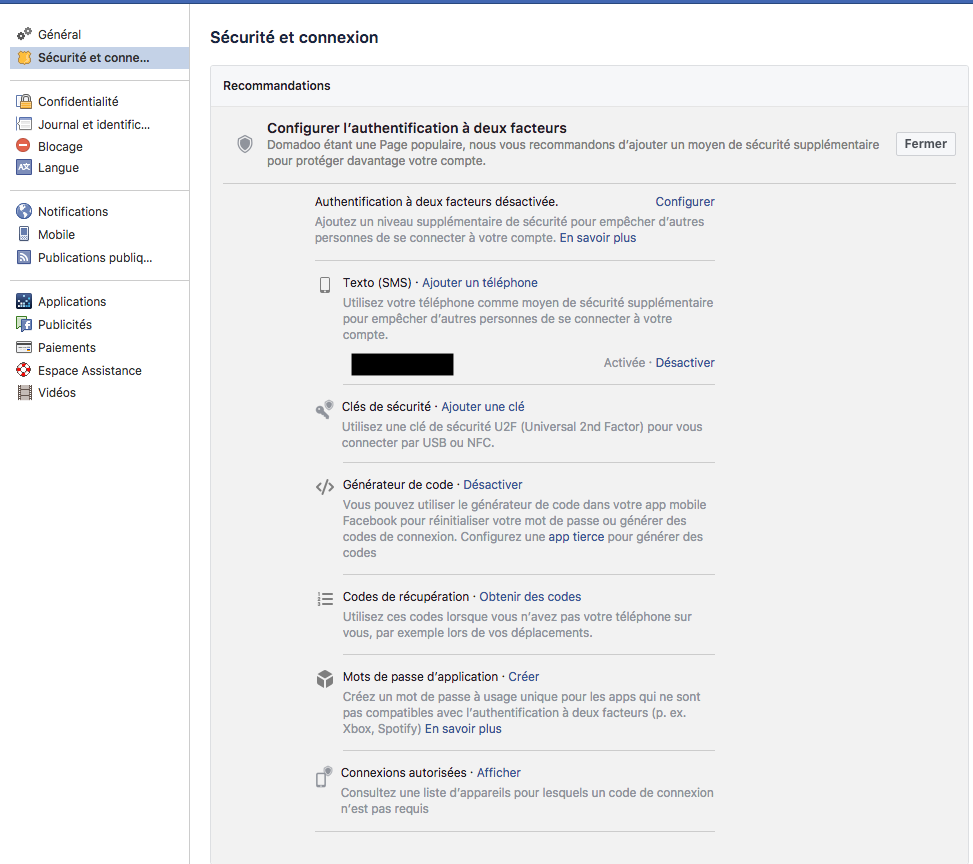Click Obtenir des codes link

point(530,596)
